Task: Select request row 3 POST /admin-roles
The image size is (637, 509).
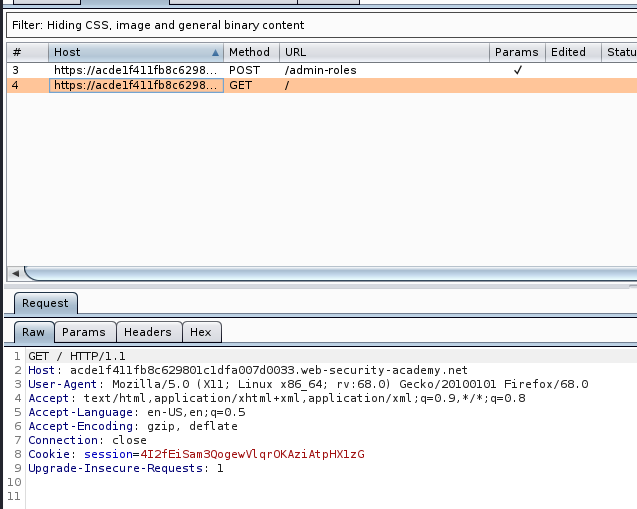Action: click(x=322, y=70)
